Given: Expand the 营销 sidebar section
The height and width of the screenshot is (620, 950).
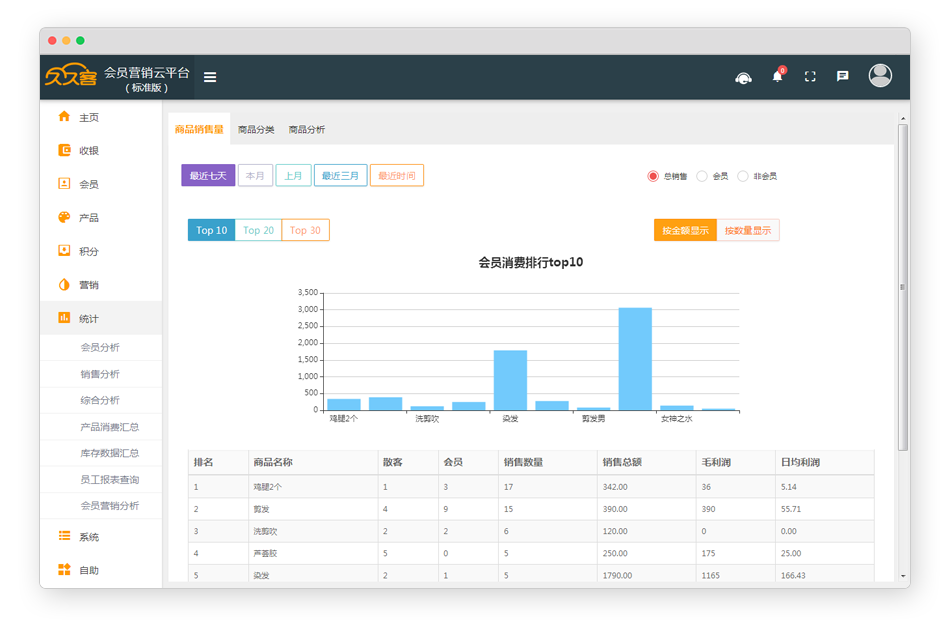Looking at the screenshot, I should pos(89,285).
